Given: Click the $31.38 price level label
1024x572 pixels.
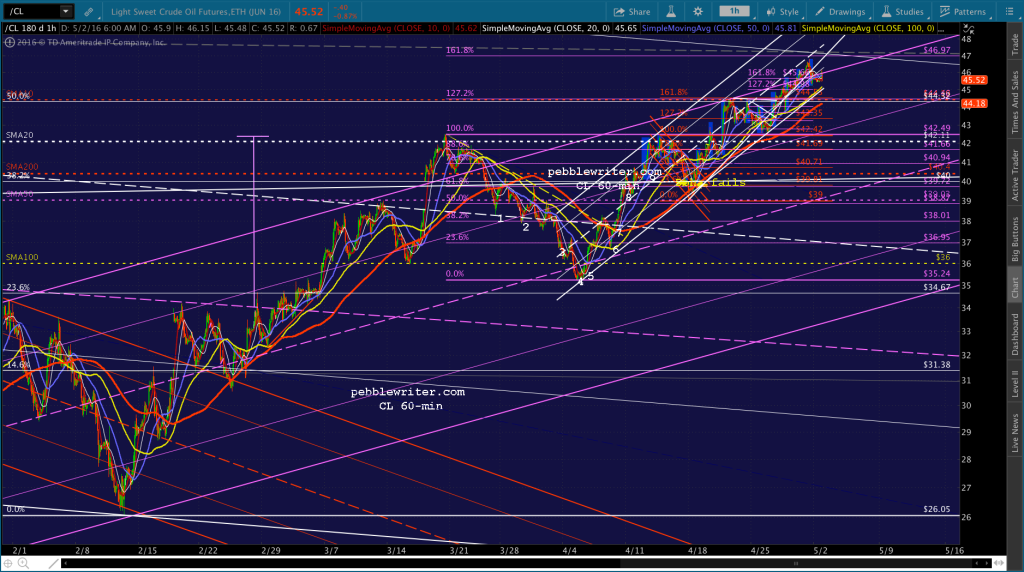Looking at the screenshot, I should click(x=936, y=365).
